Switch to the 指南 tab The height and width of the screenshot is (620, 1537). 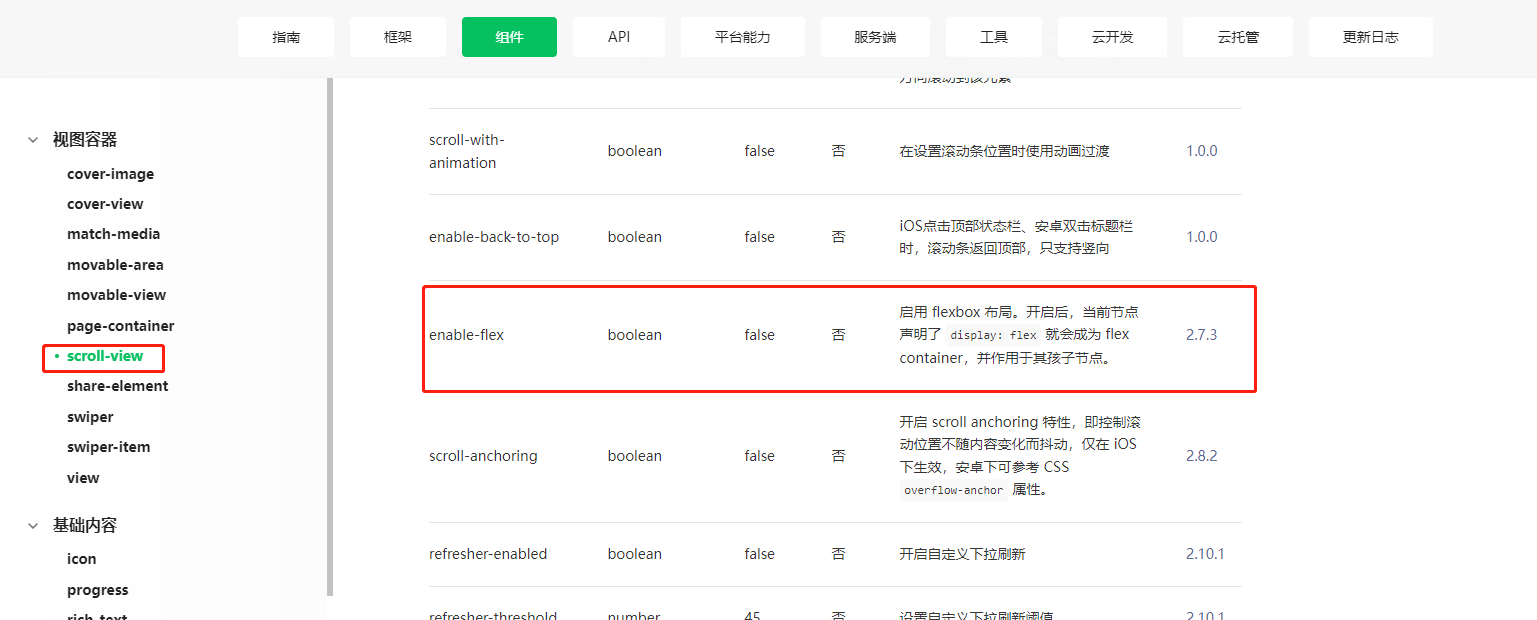coord(286,36)
